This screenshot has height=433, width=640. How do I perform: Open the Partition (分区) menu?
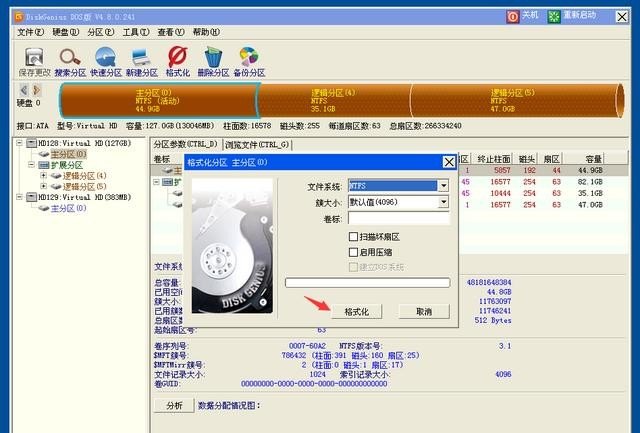[x=100, y=32]
